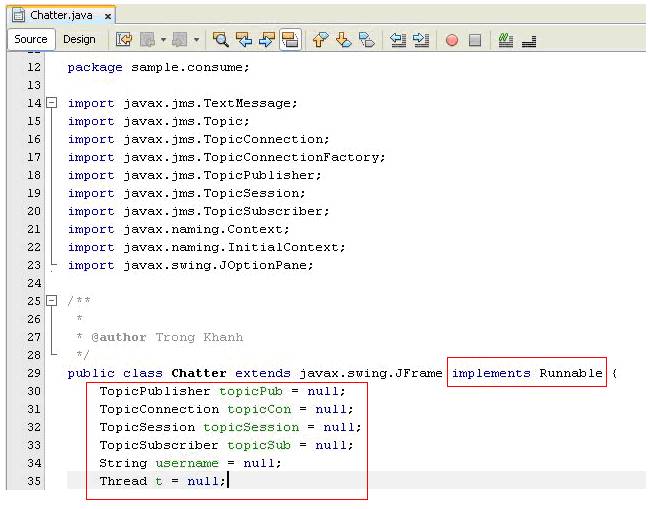Screen dimensions: 651x509
Task: Open the Forward history dropdown arrow
Action: [196, 40]
